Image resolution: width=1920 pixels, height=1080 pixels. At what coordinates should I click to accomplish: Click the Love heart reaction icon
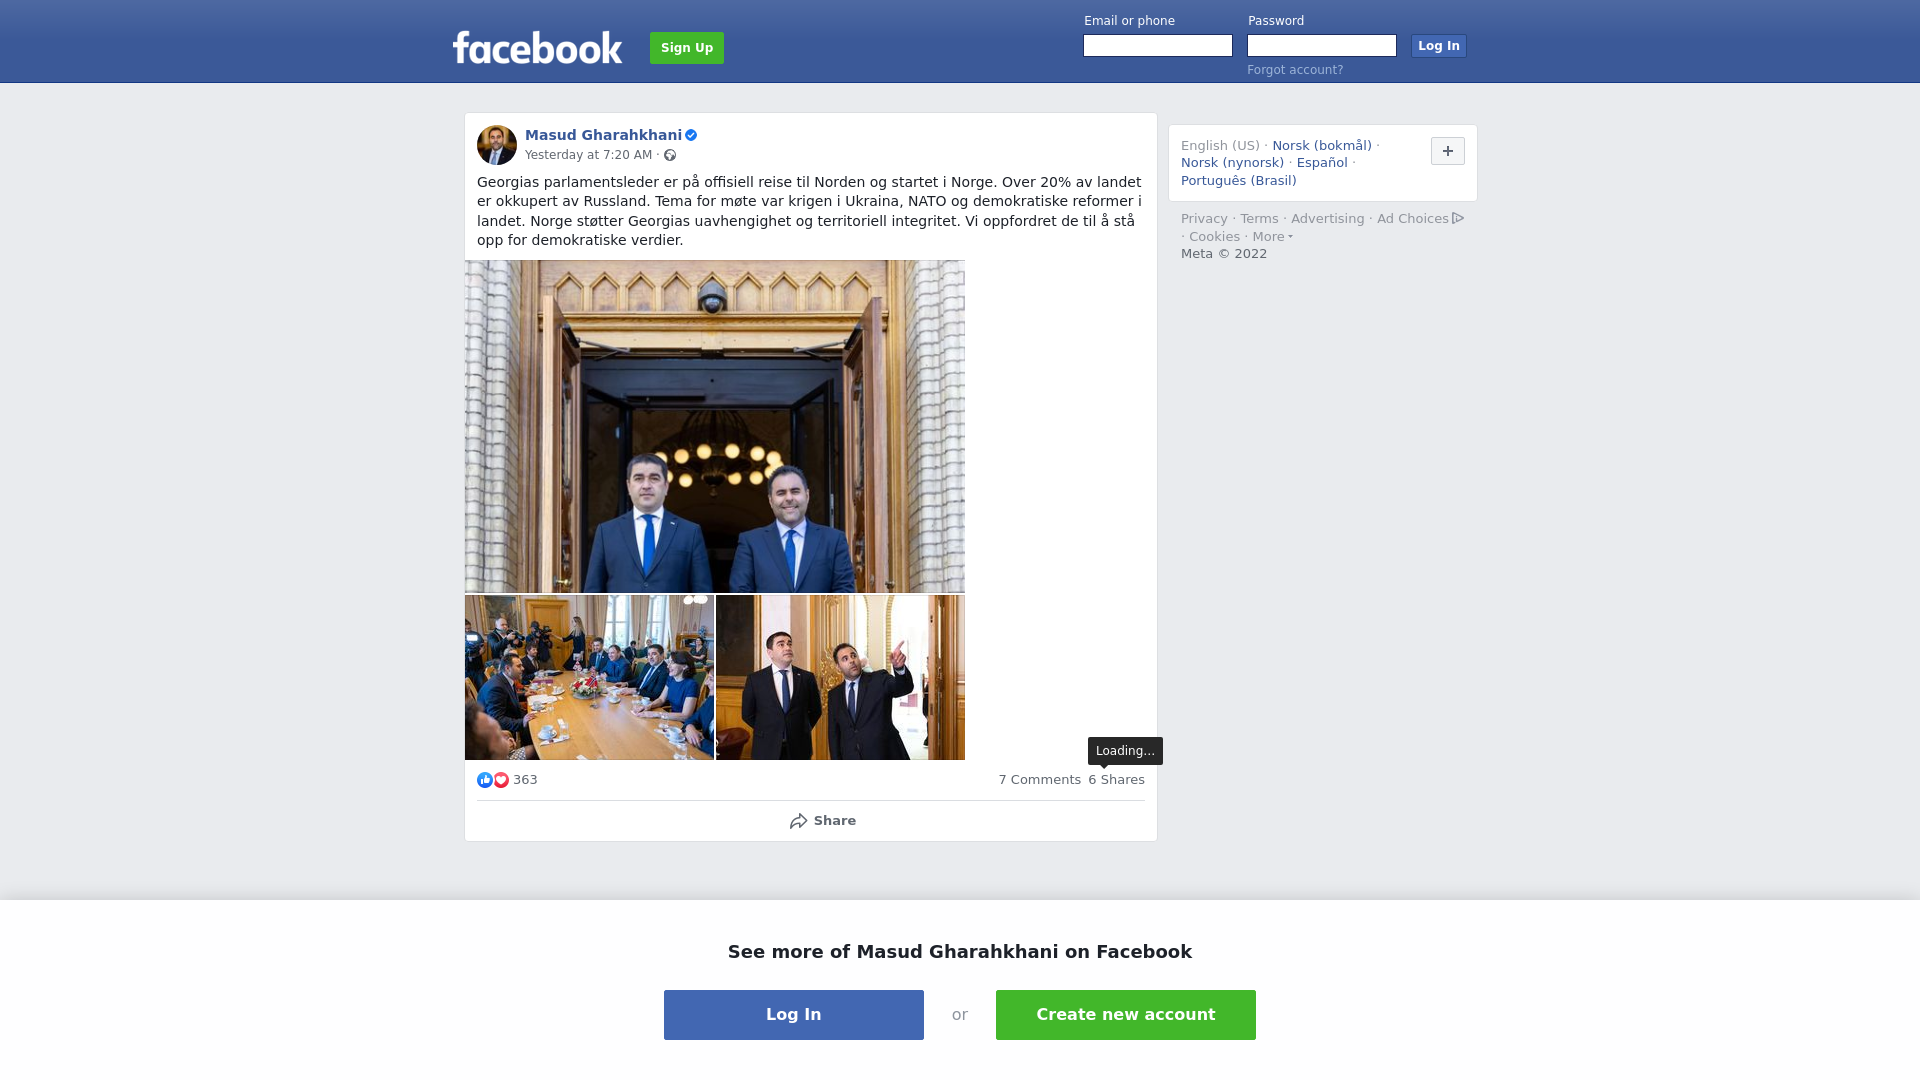pos(501,780)
